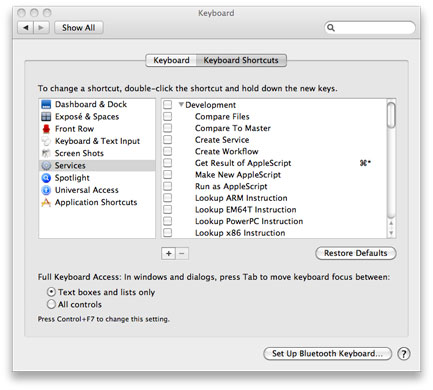This screenshot has height=390, width=433.
Task: Enable the Compare To Master checkbox
Action: coord(168,128)
